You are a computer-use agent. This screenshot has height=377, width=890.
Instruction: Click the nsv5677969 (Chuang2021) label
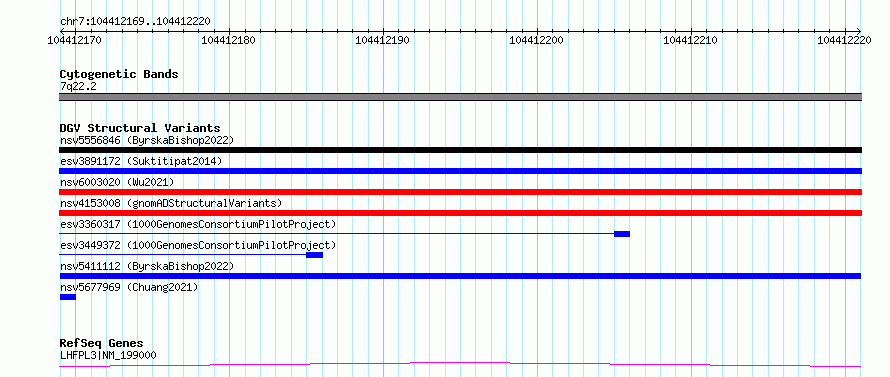129,287
